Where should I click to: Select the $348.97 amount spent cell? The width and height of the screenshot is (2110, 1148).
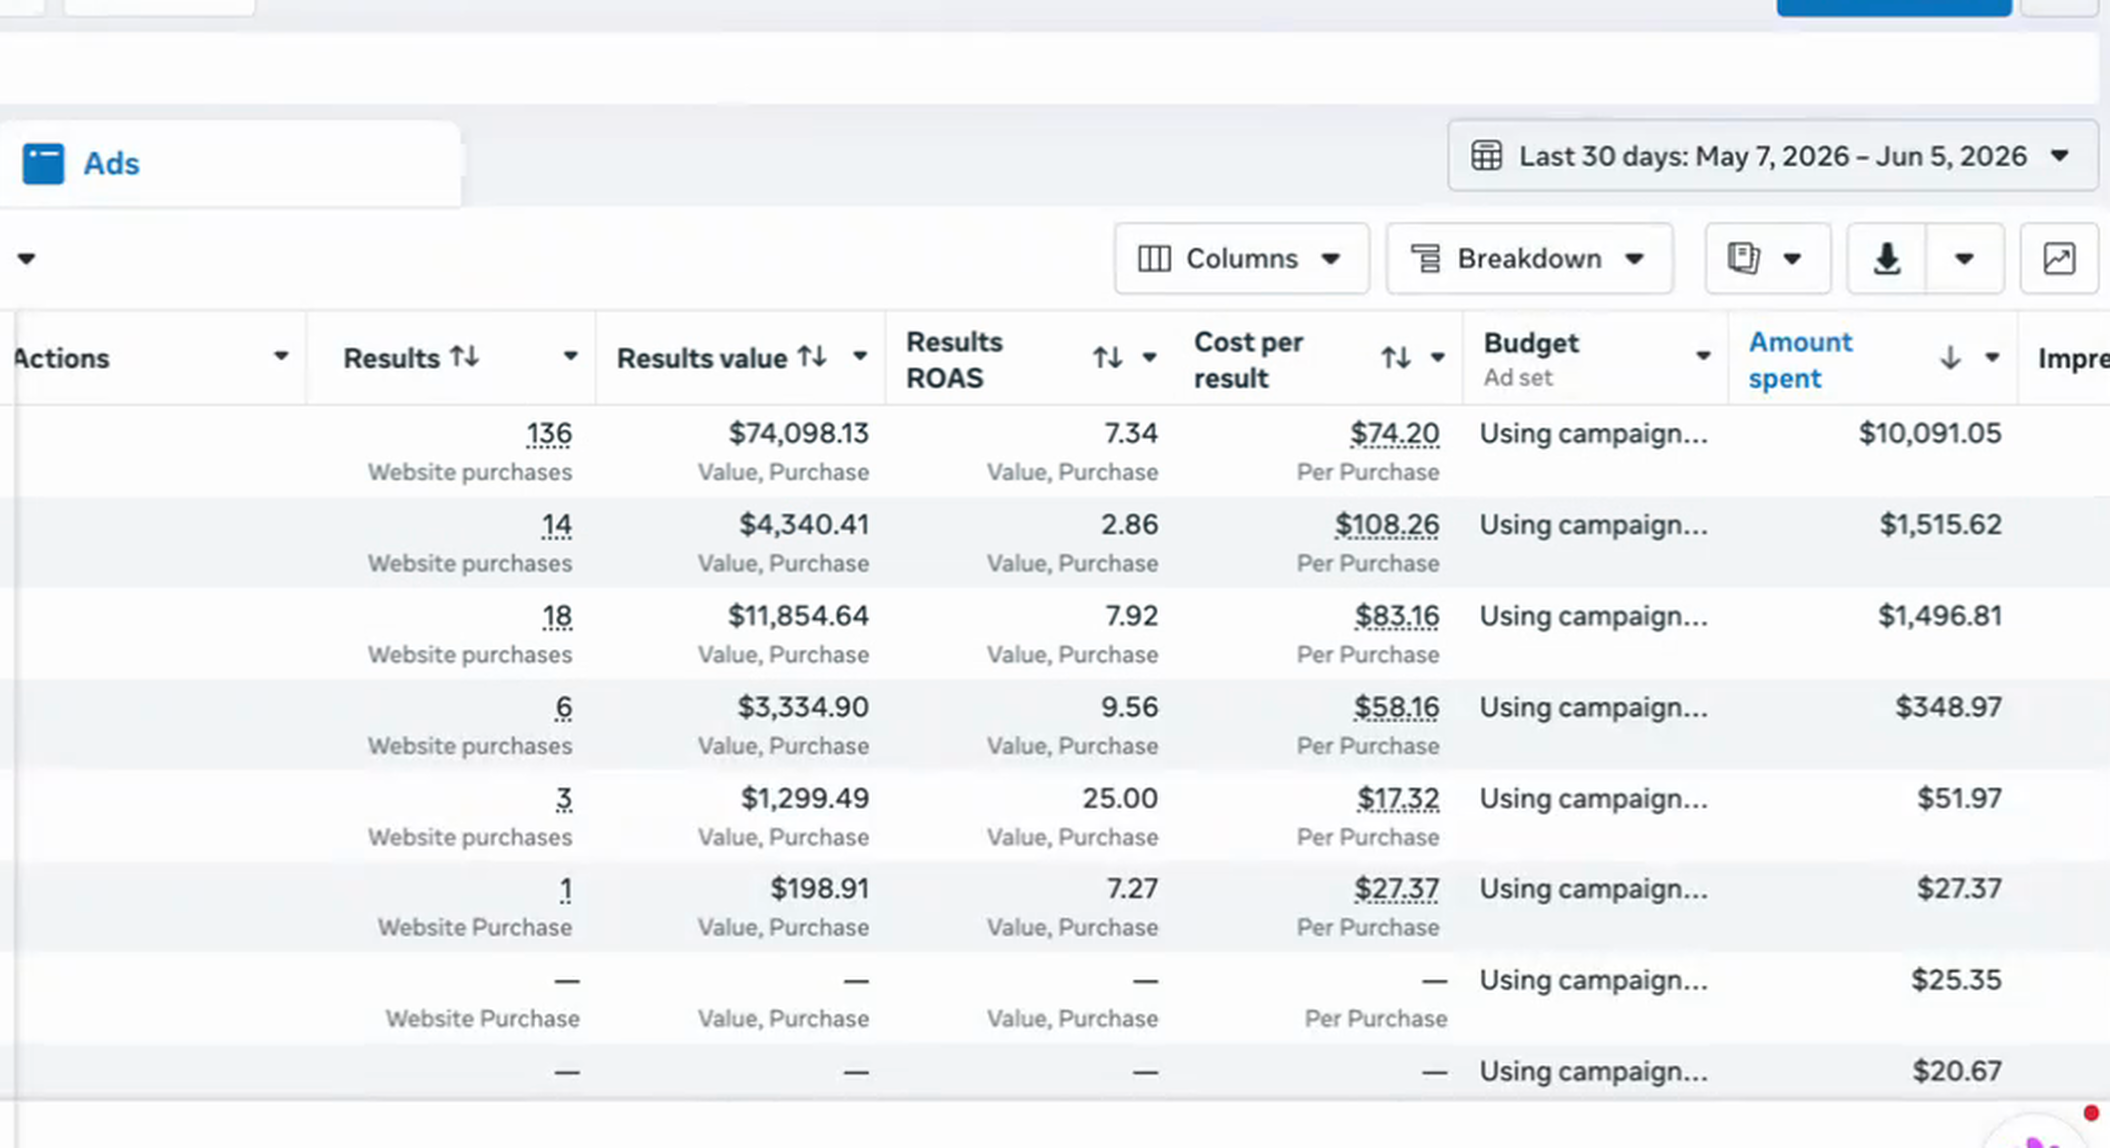(1949, 707)
